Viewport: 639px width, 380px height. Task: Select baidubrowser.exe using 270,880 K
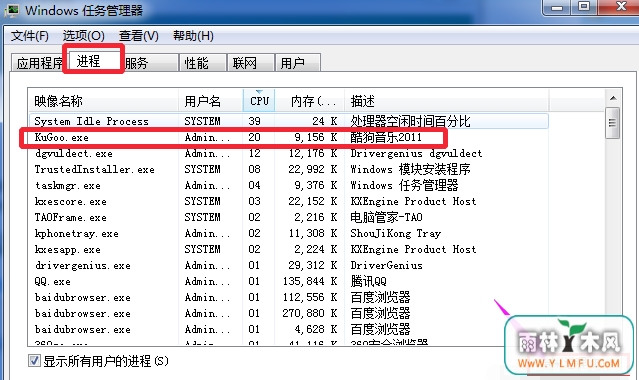[x=289, y=313]
